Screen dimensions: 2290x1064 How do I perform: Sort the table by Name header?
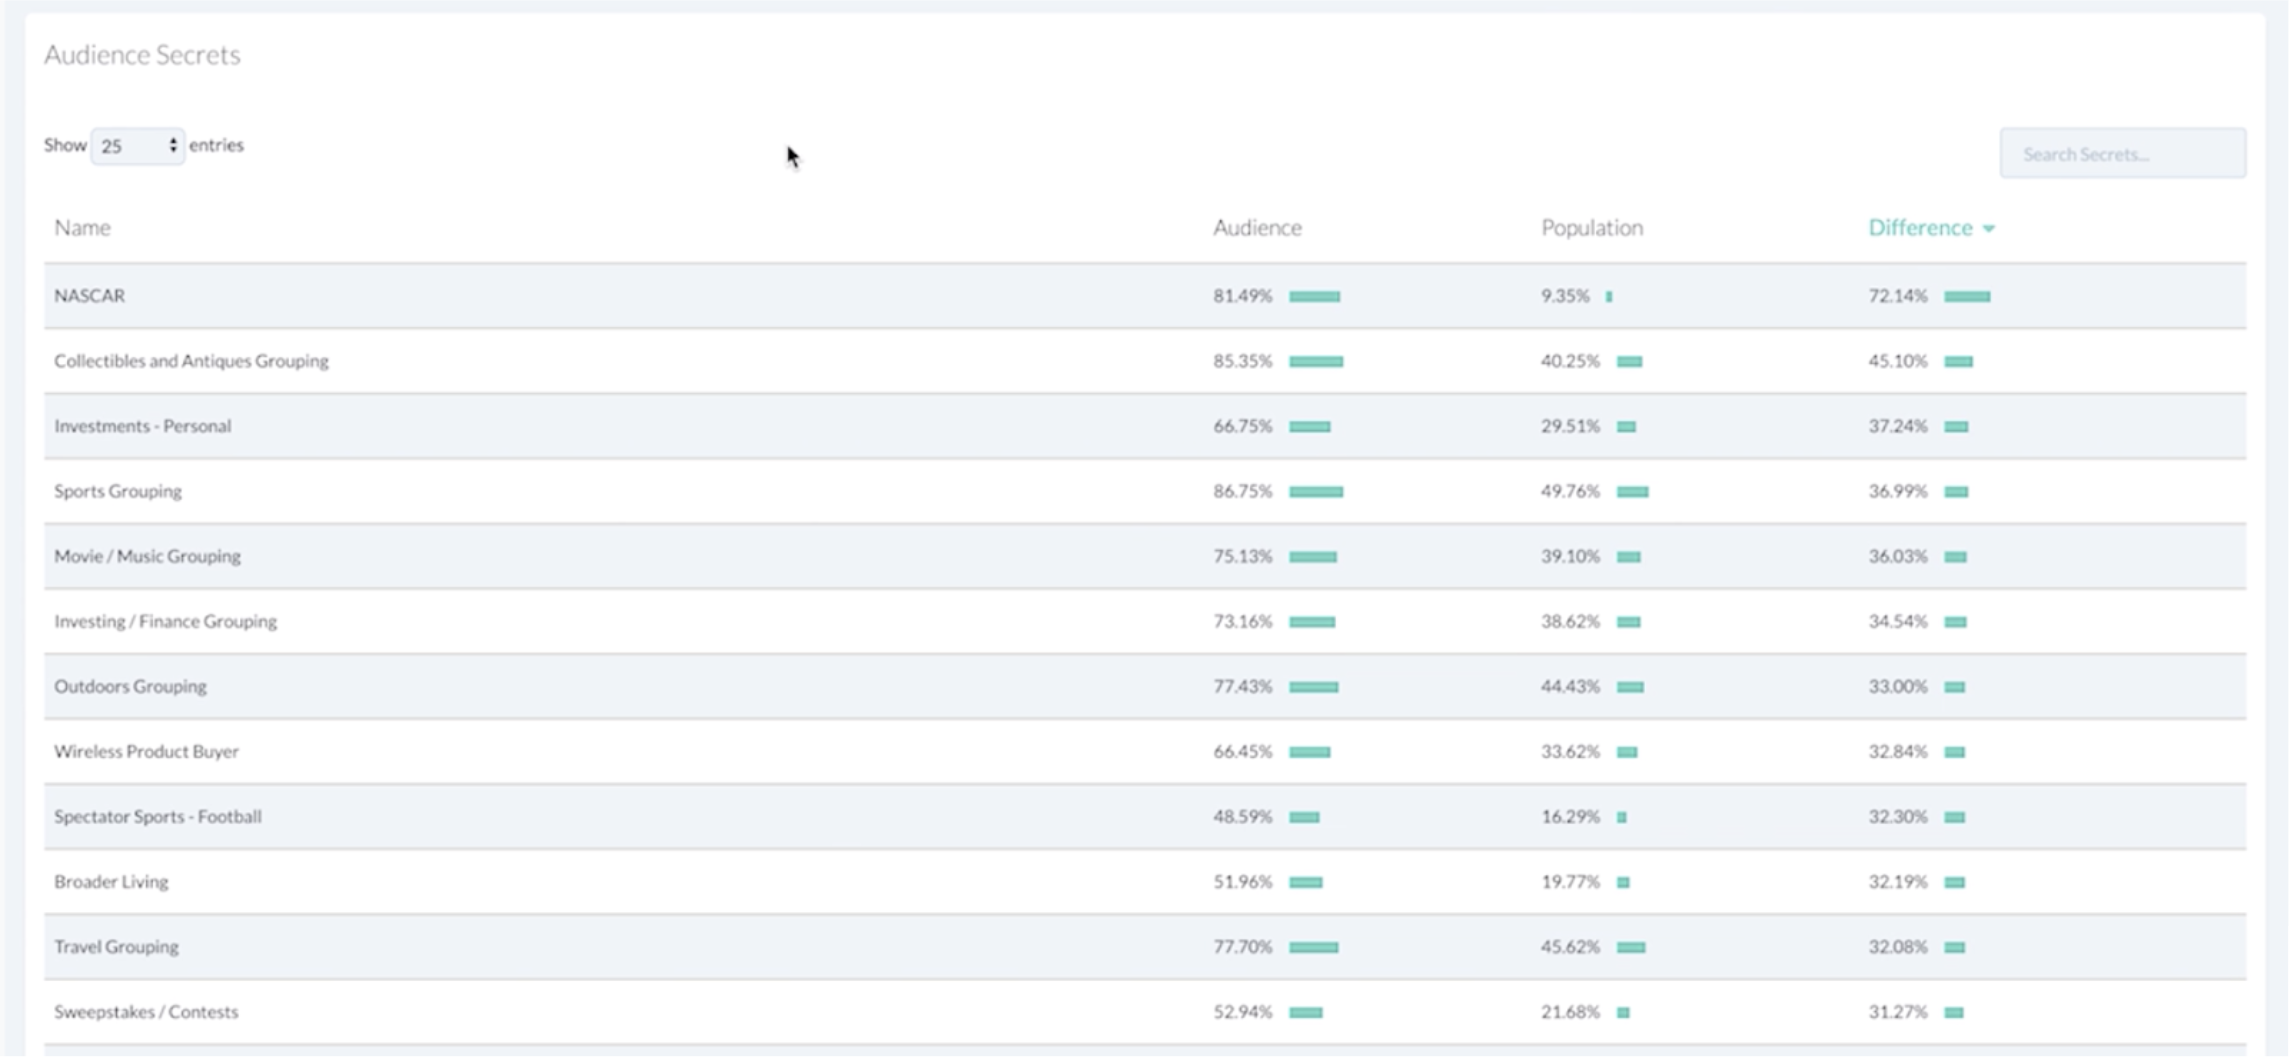82,228
